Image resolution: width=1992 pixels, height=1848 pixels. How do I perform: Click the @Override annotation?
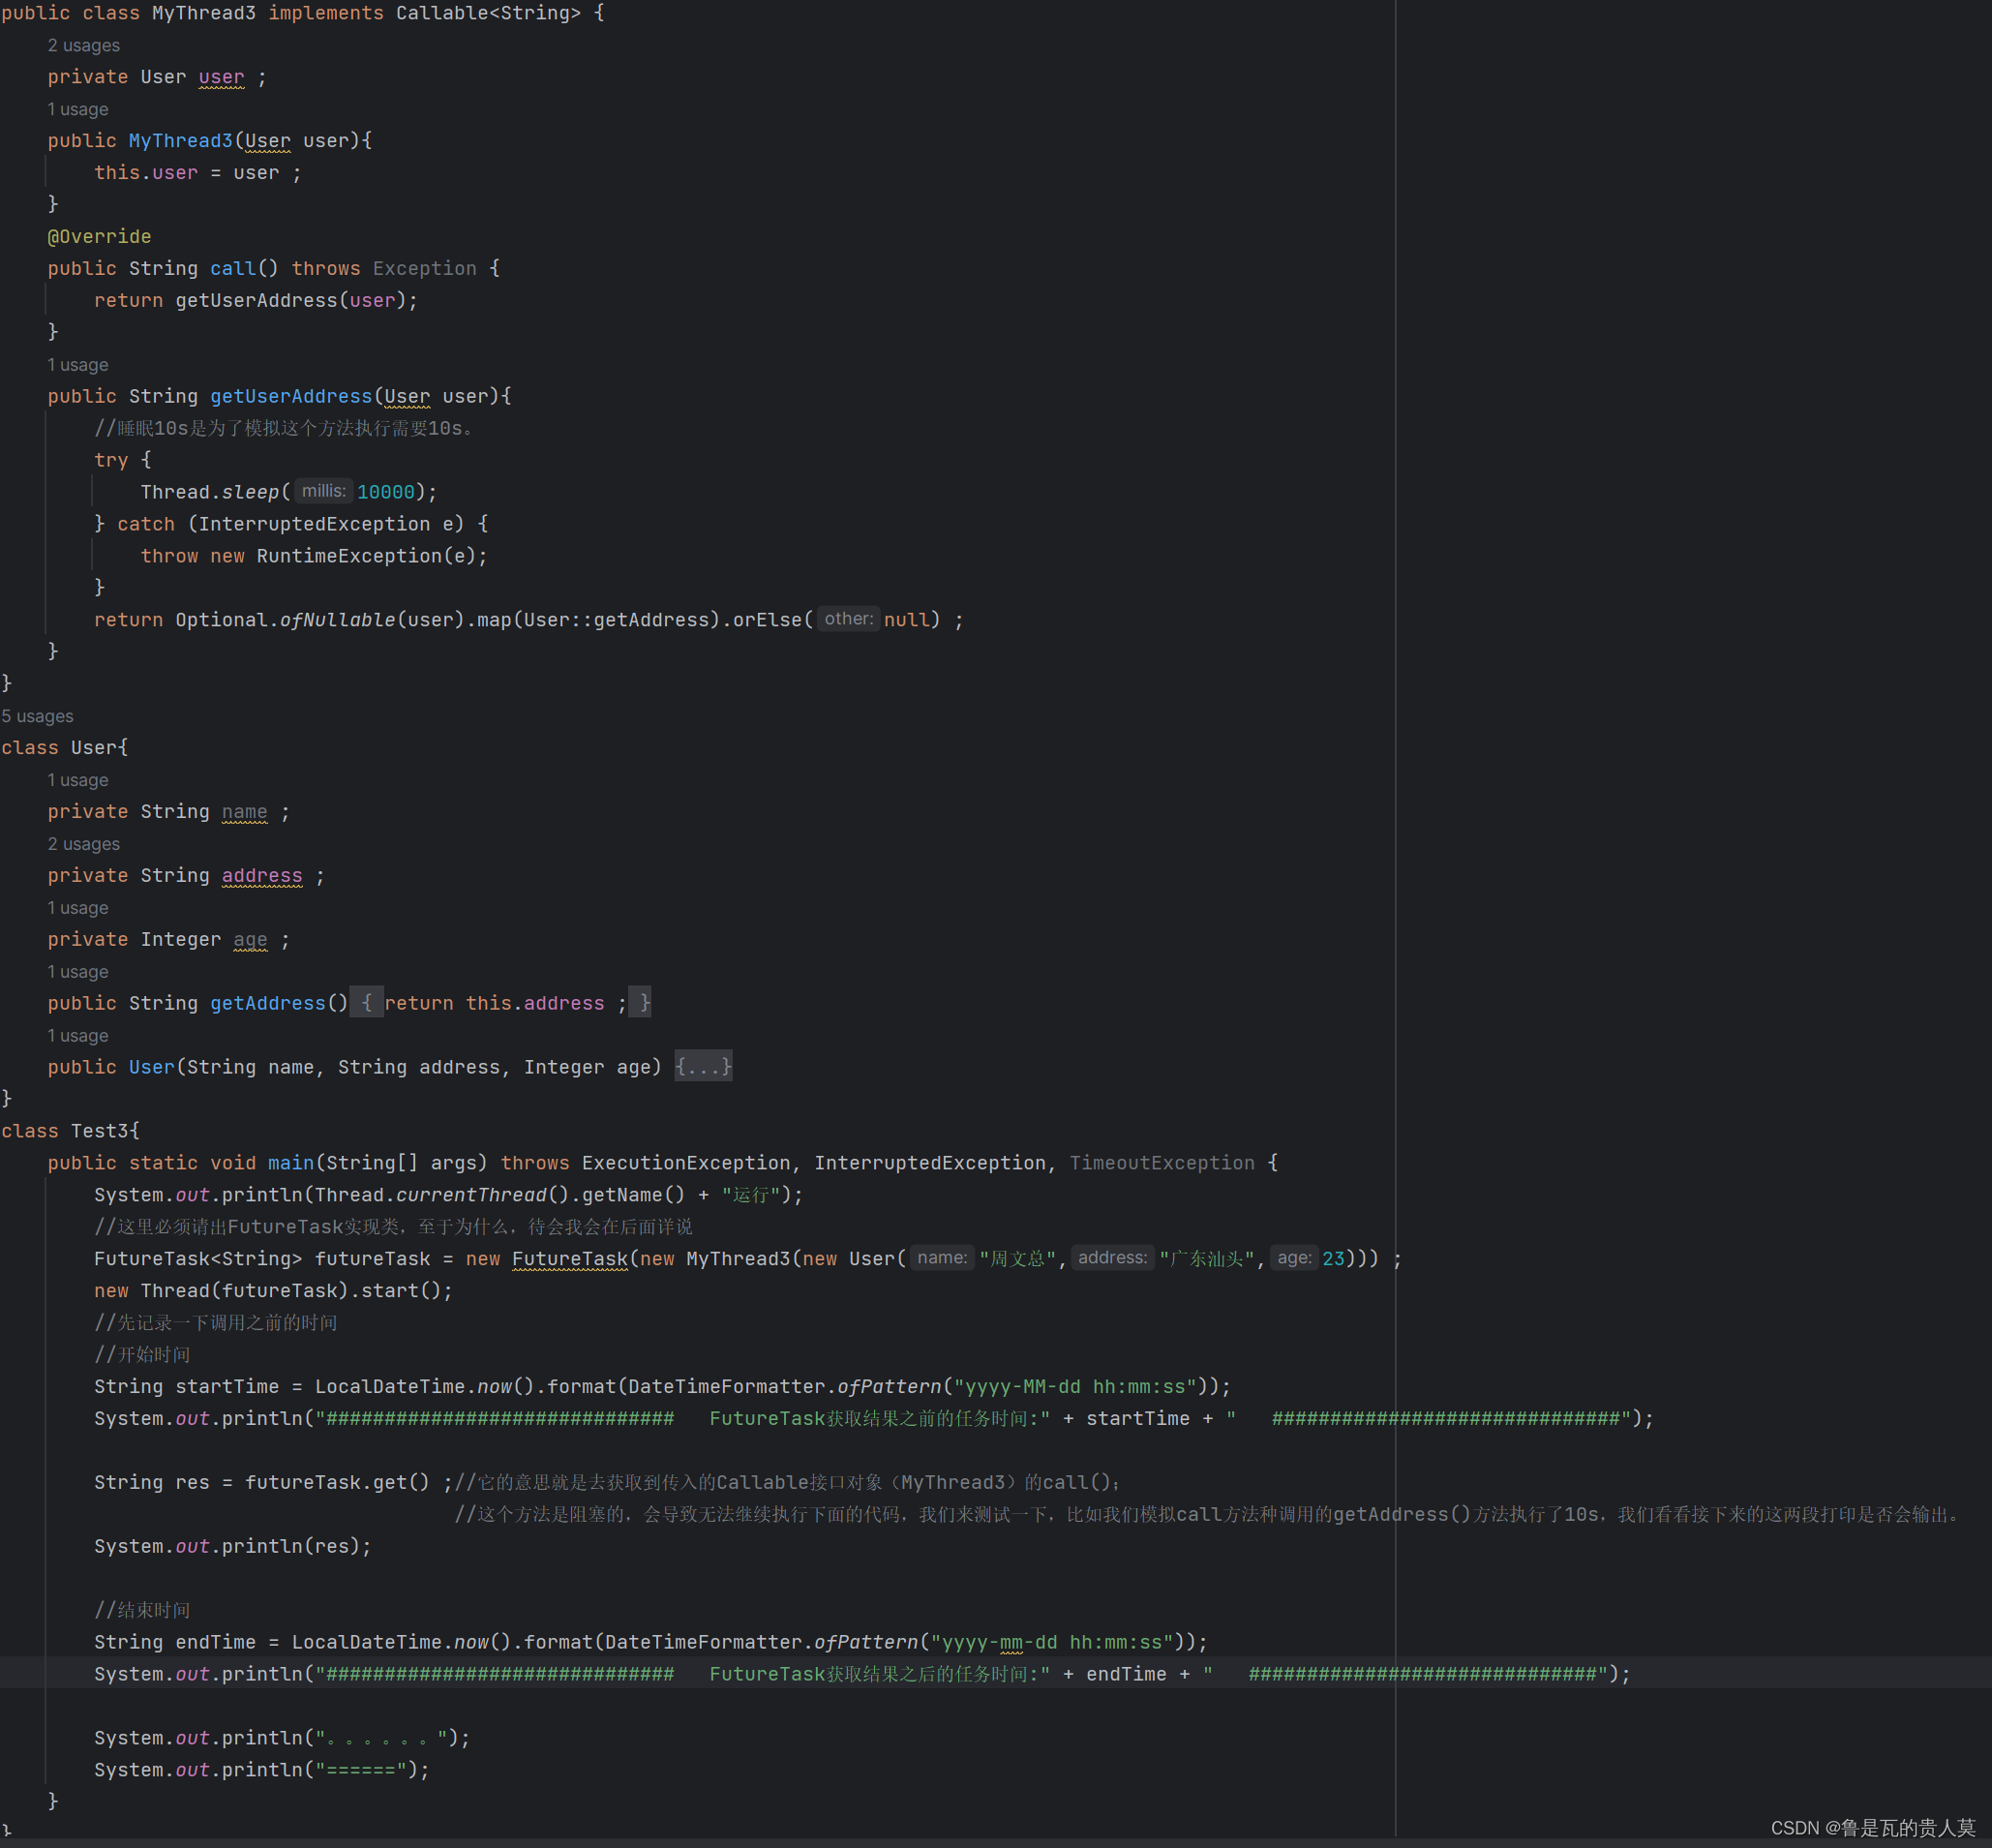100,236
